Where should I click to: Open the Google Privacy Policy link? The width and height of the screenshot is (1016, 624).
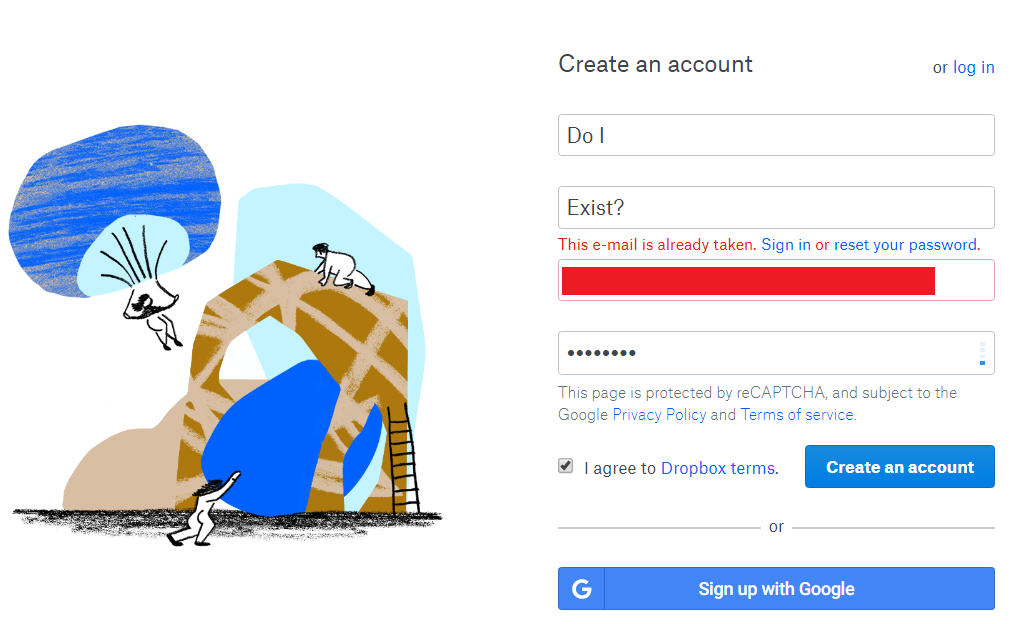tap(659, 415)
